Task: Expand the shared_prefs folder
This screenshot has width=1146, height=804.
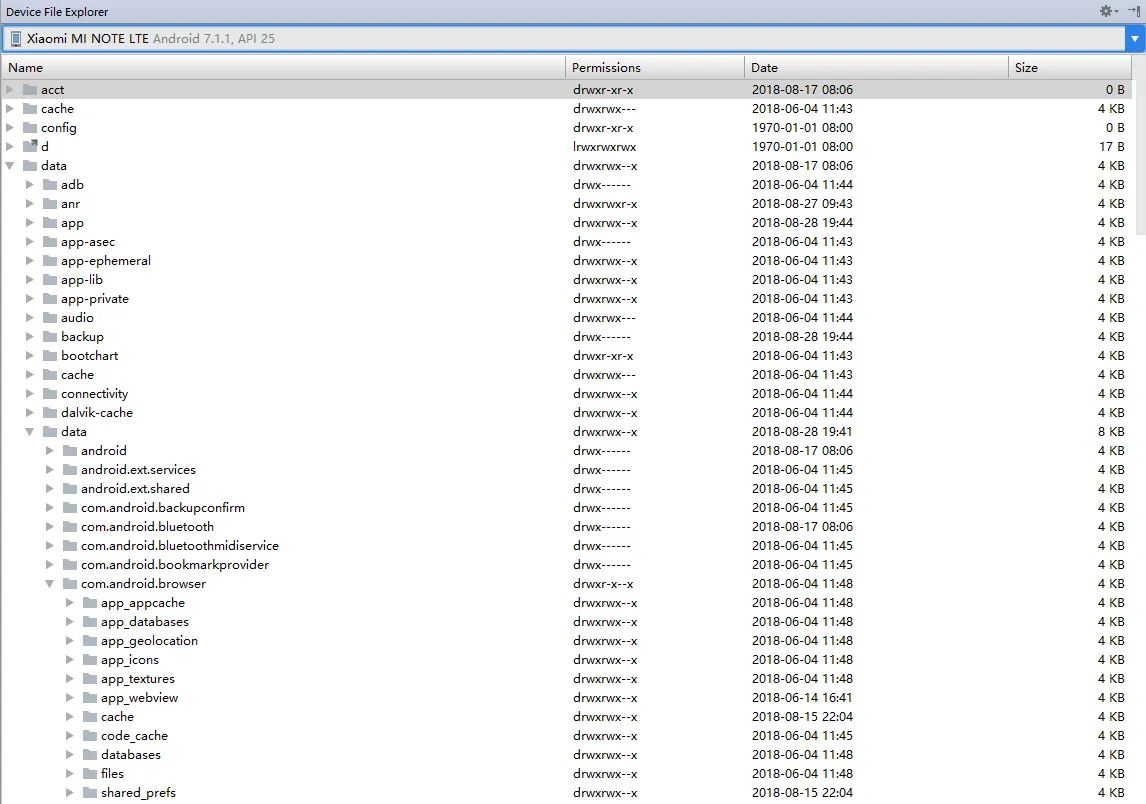Action: [69, 792]
